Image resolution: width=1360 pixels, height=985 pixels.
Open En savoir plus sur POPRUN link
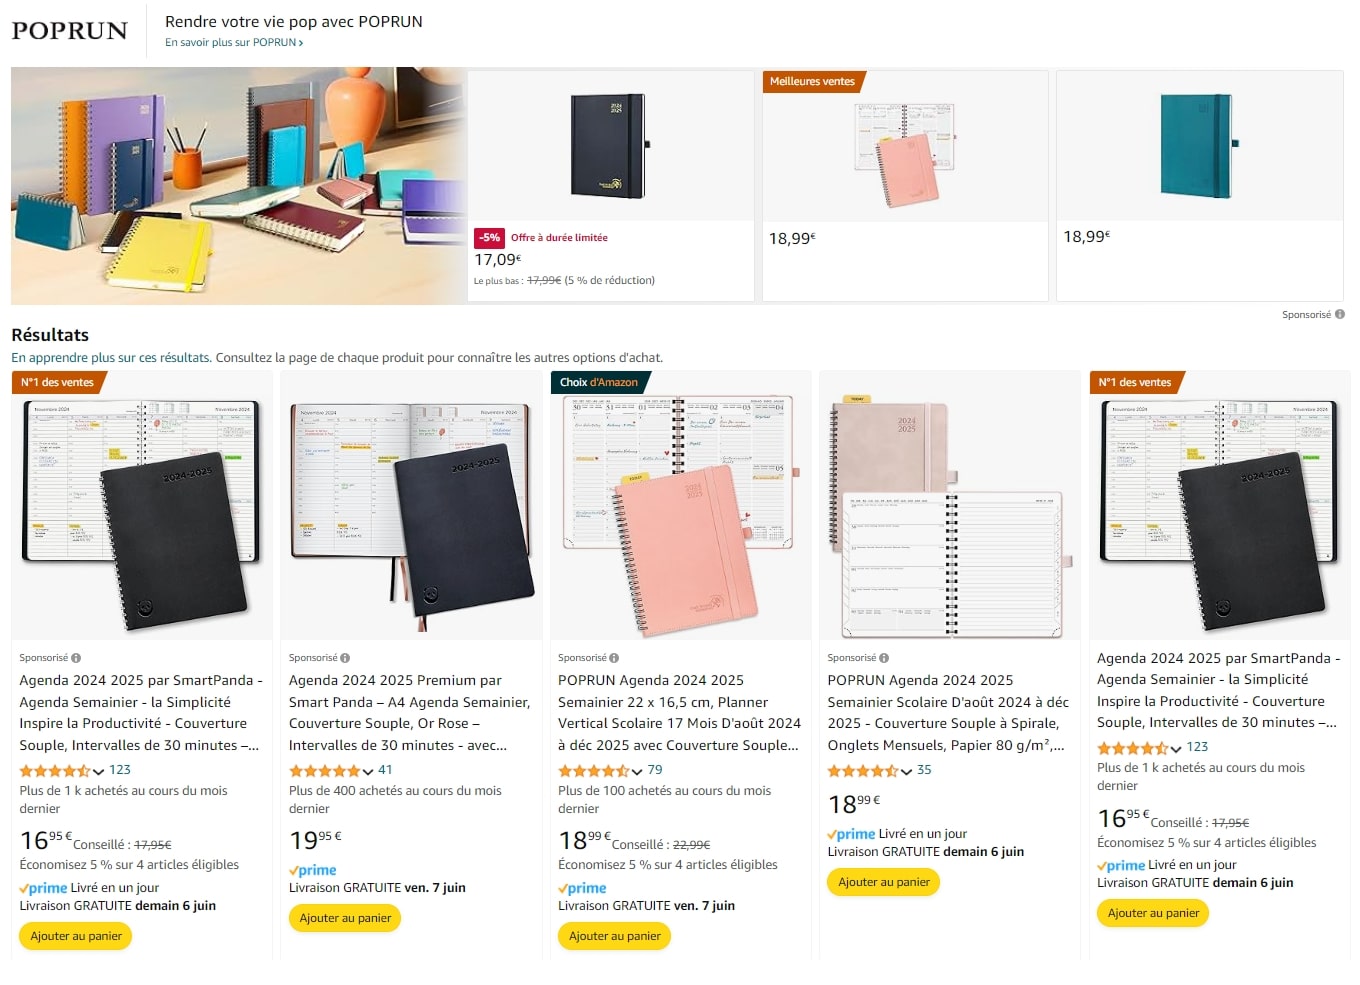pos(234,43)
